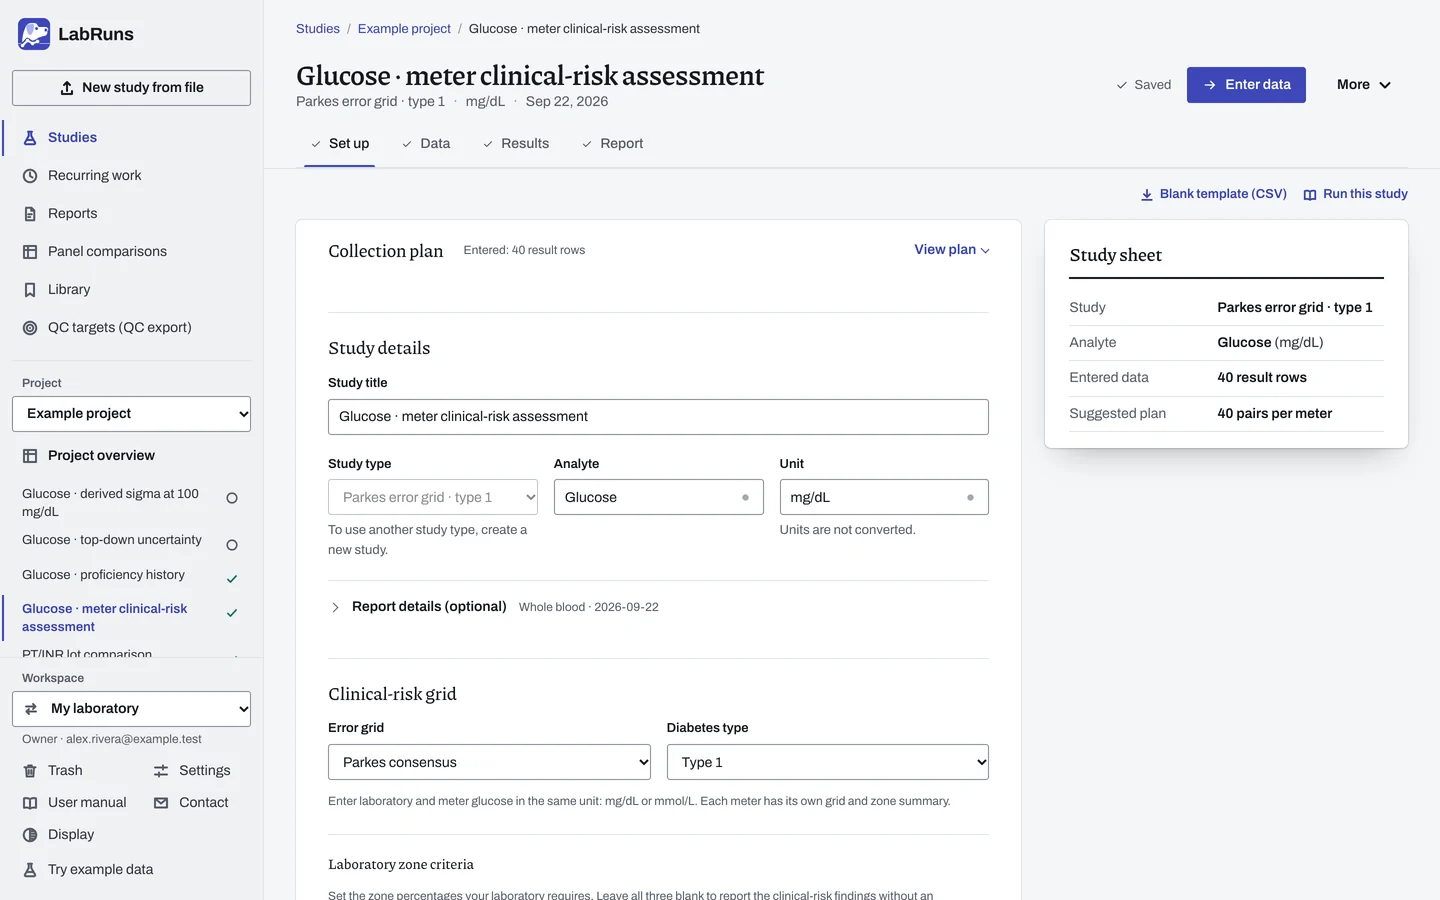Click the Display contrast icon
Viewport: 1440px width, 900px height.
[30, 835]
